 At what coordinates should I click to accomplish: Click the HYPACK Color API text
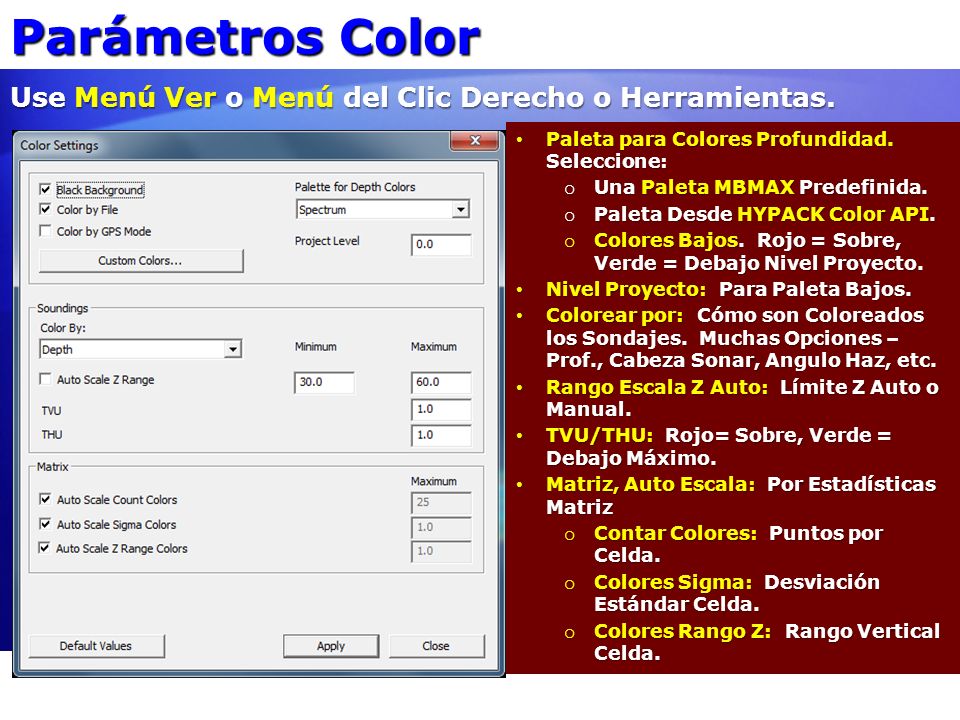tap(833, 214)
